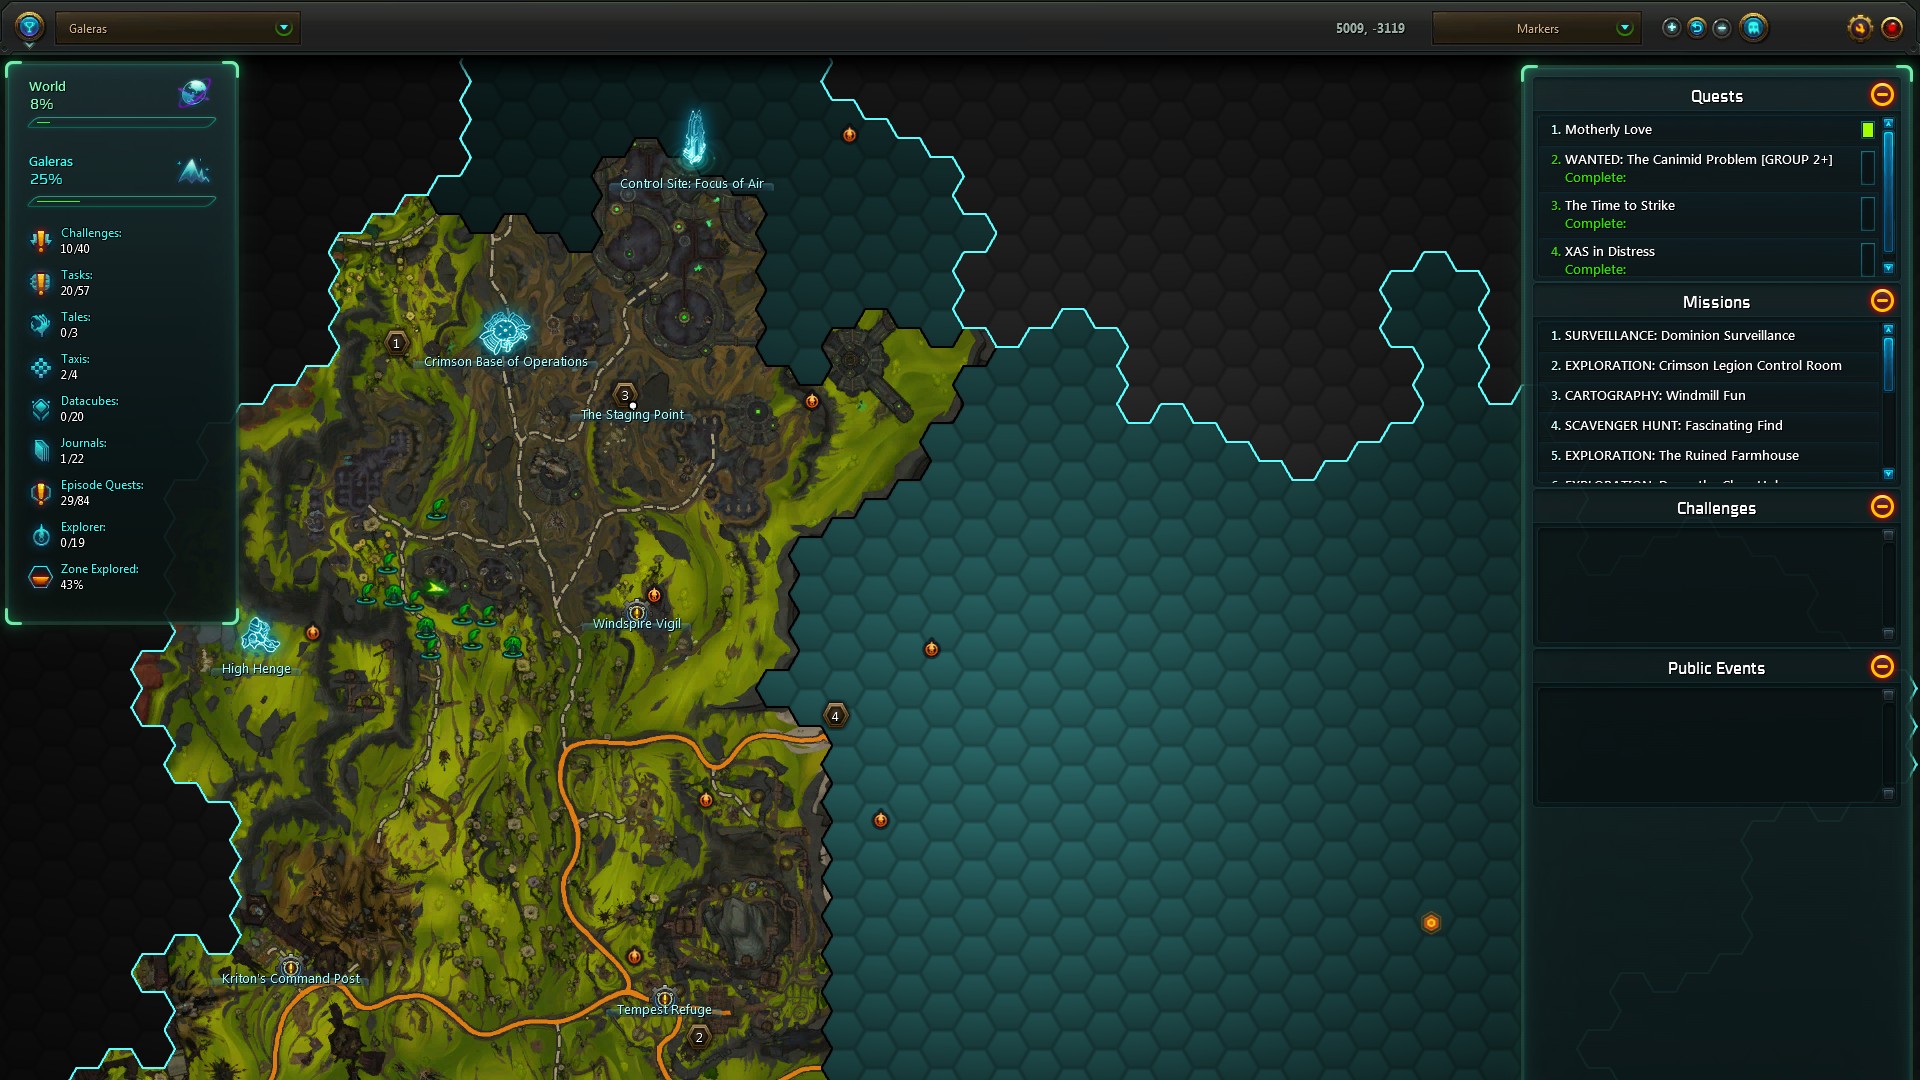Click orange marker above Windspire Vigil
The image size is (1920, 1080).
pyautogui.click(x=654, y=595)
